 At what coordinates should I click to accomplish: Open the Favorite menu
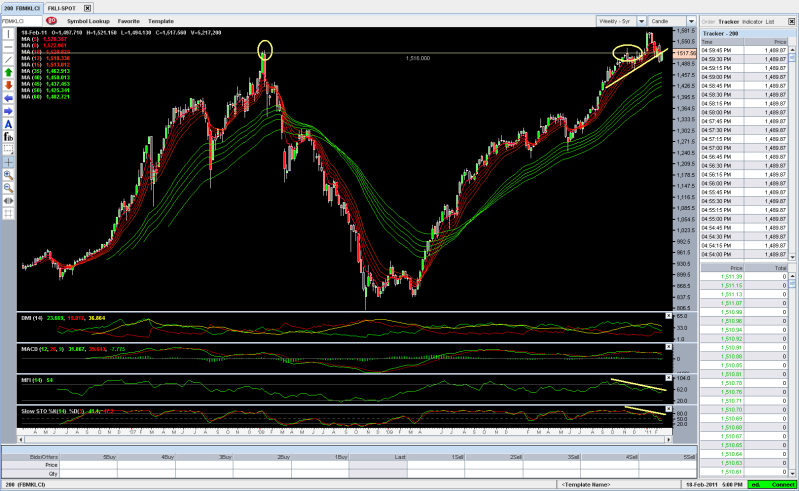pyautogui.click(x=128, y=21)
